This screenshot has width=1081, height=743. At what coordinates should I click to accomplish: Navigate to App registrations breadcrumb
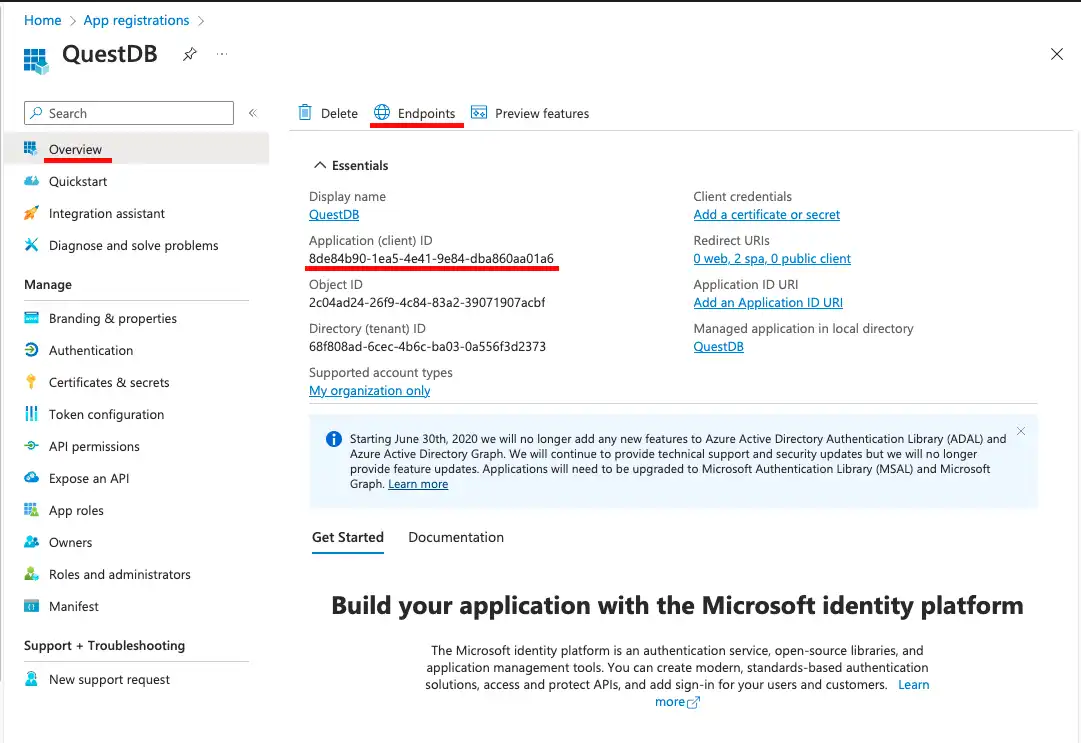[137, 20]
